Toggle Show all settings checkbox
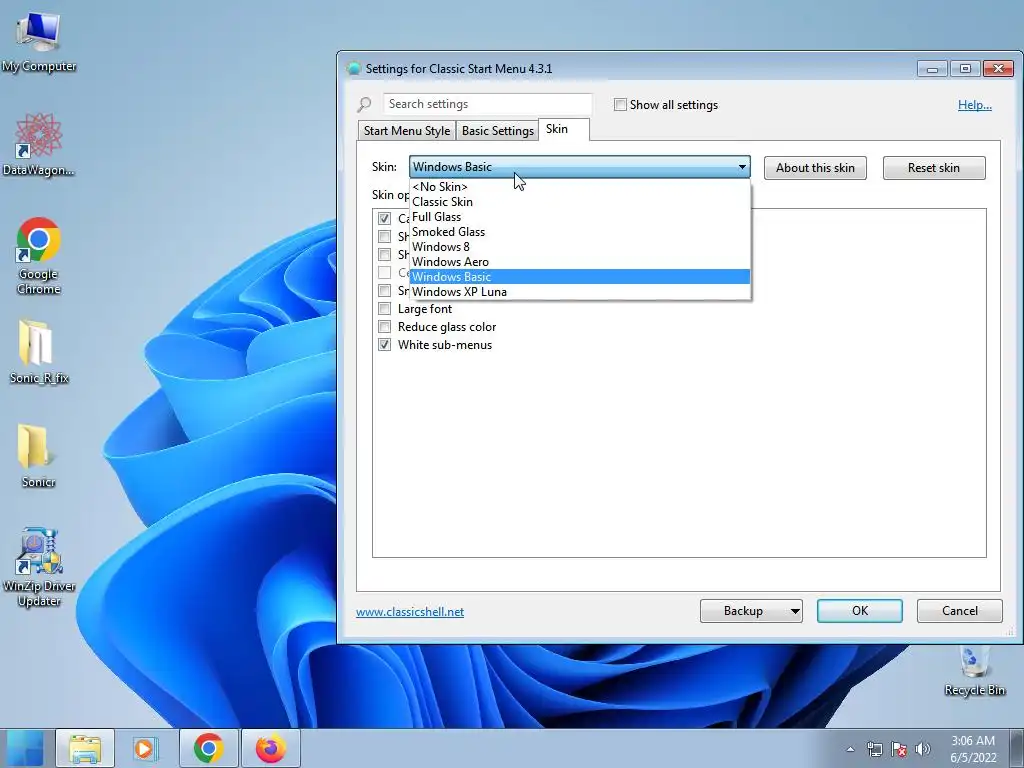Viewport: 1024px width, 768px height. (x=620, y=104)
